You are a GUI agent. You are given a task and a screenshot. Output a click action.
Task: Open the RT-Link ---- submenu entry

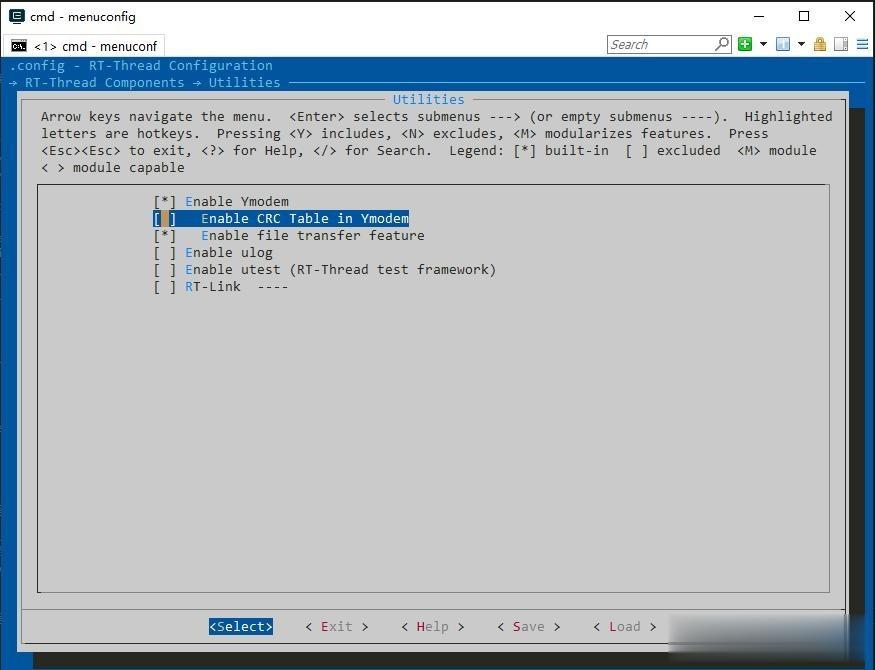point(237,287)
